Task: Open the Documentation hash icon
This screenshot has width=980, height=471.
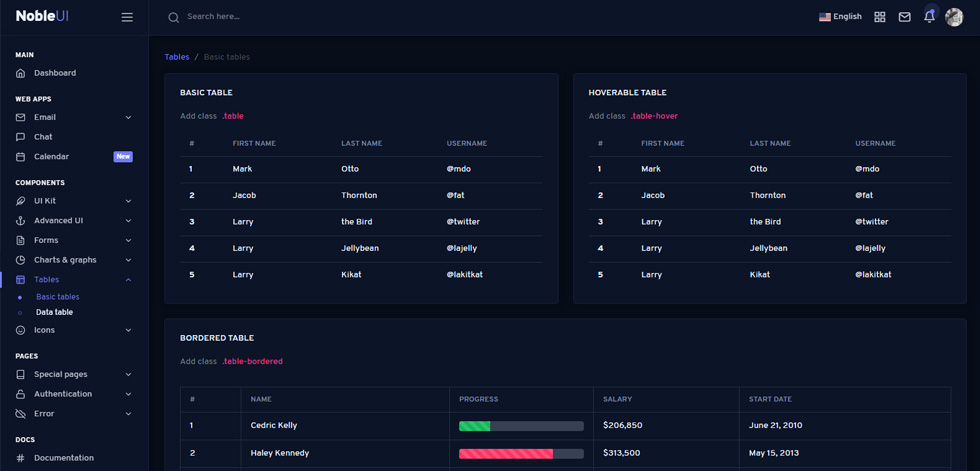Action: (x=21, y=458)
